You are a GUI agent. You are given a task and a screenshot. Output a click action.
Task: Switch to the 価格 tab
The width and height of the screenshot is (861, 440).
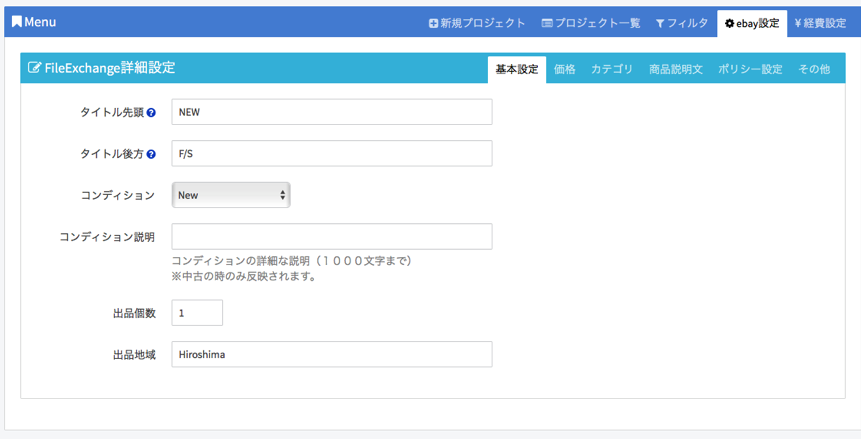(564, 69)
